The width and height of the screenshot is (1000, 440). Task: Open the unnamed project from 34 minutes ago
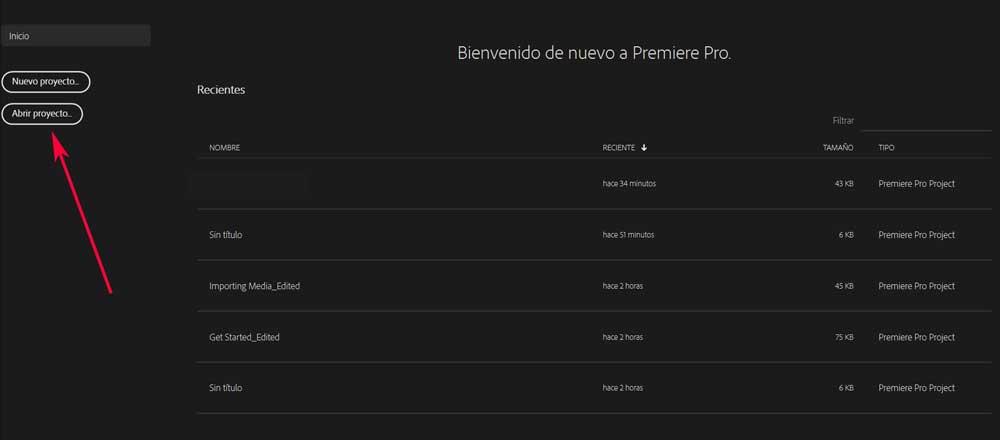(x=594, y=184)
